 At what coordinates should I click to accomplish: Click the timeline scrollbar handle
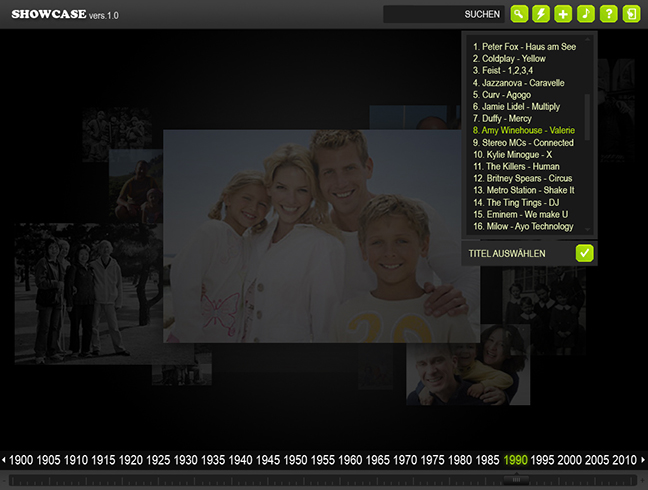(x=516, y=480)
